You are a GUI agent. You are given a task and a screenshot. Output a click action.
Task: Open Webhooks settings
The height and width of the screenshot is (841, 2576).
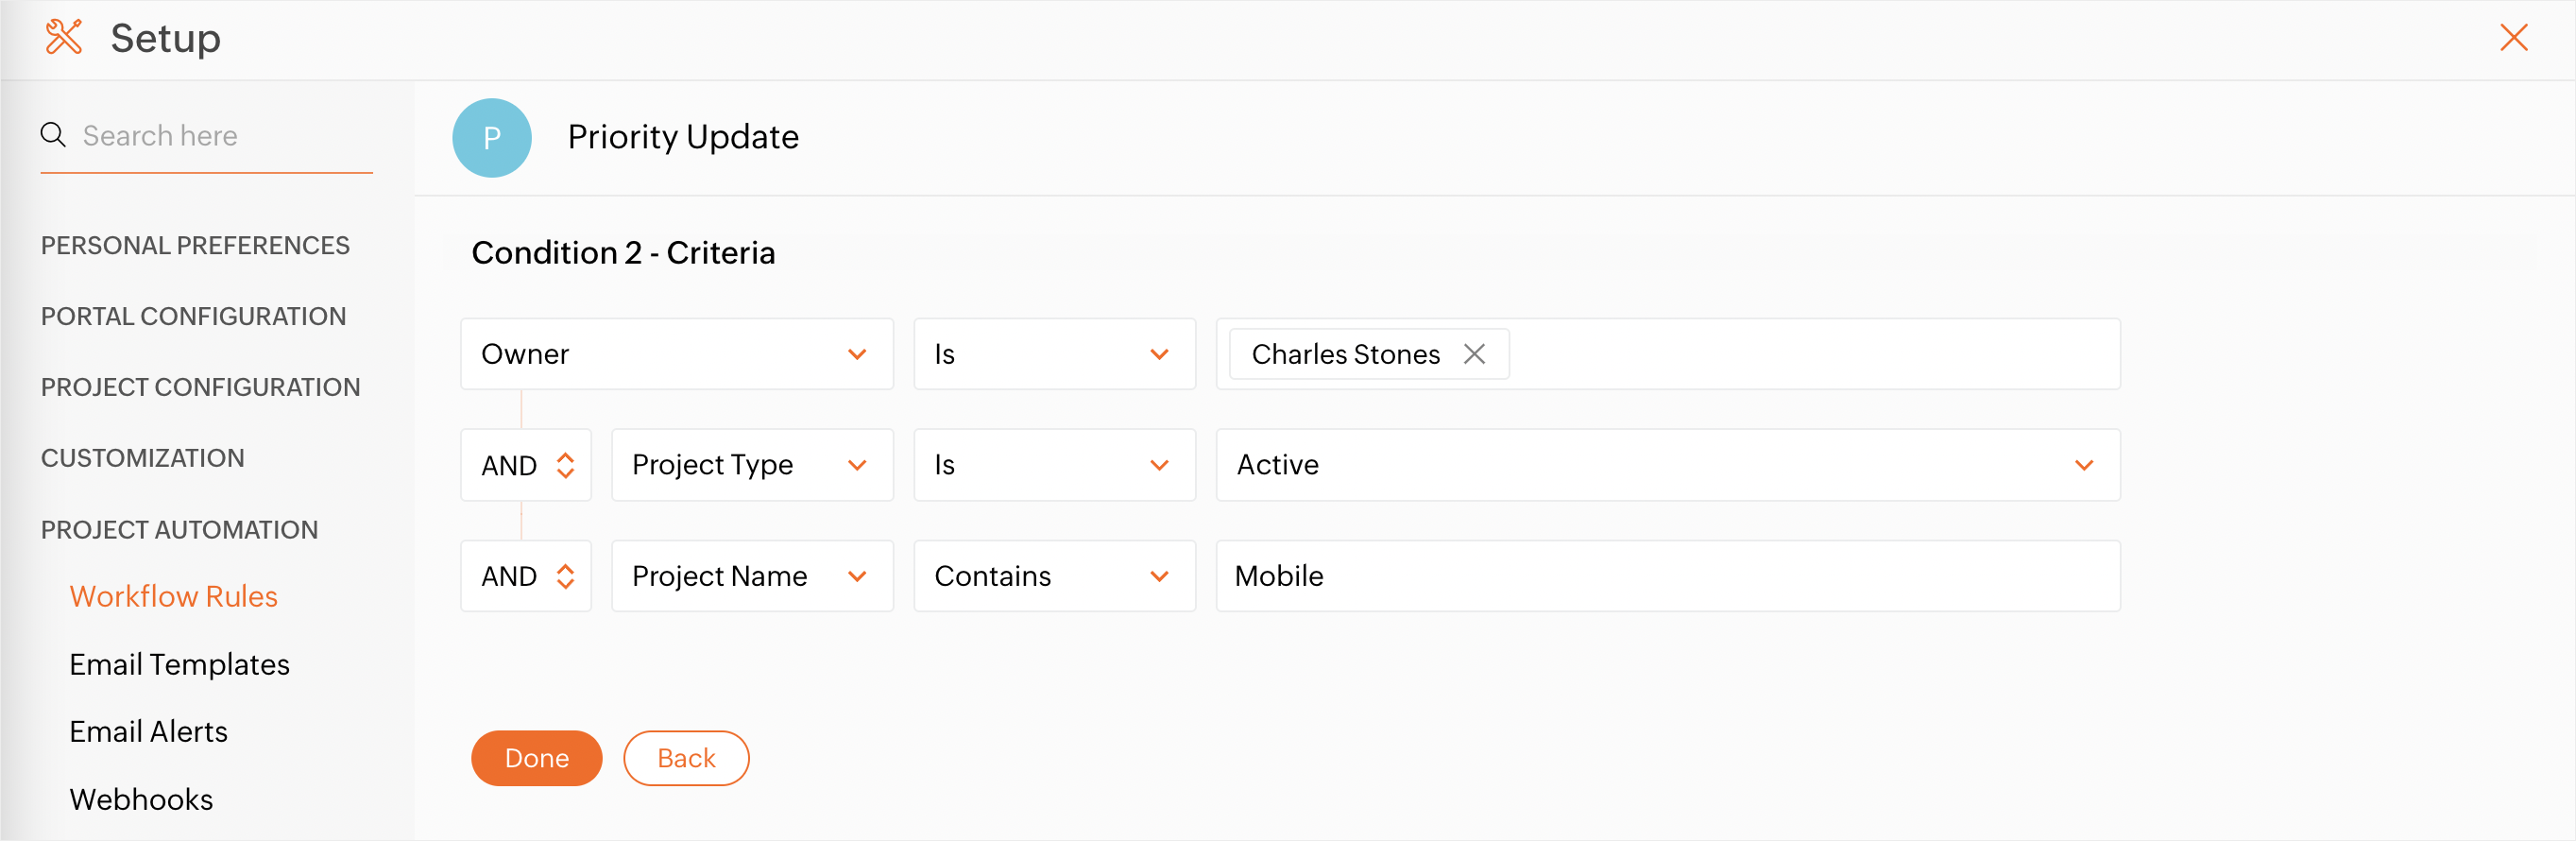point(141,799)
